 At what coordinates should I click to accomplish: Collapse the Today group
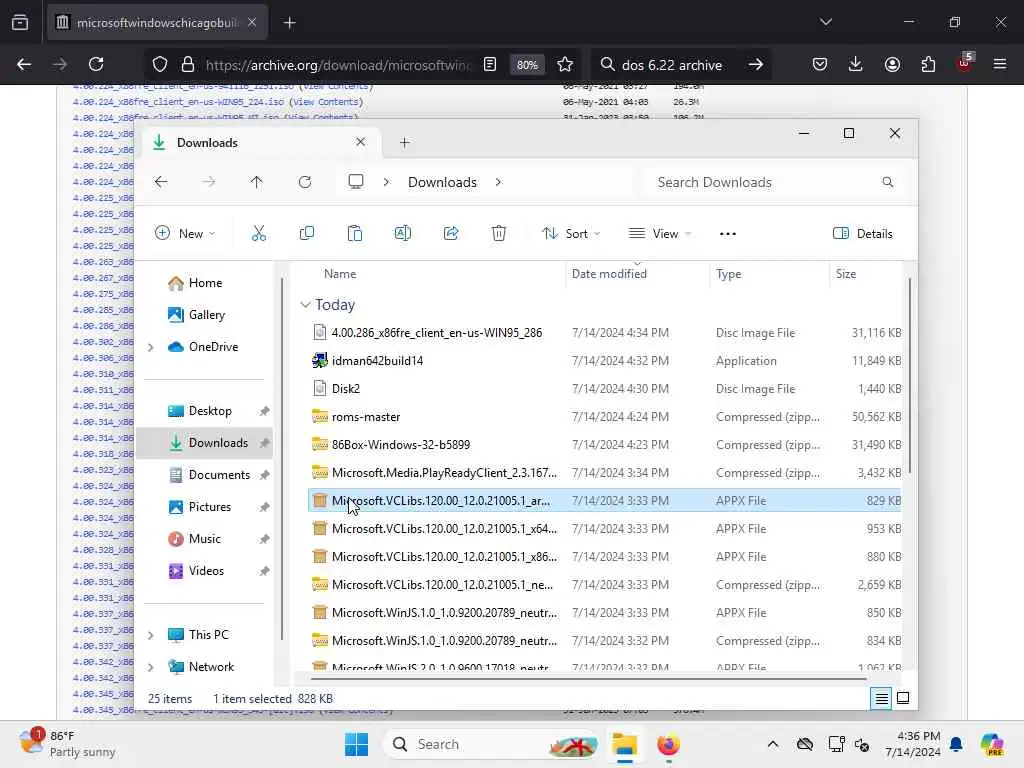[x=305, y=305]
